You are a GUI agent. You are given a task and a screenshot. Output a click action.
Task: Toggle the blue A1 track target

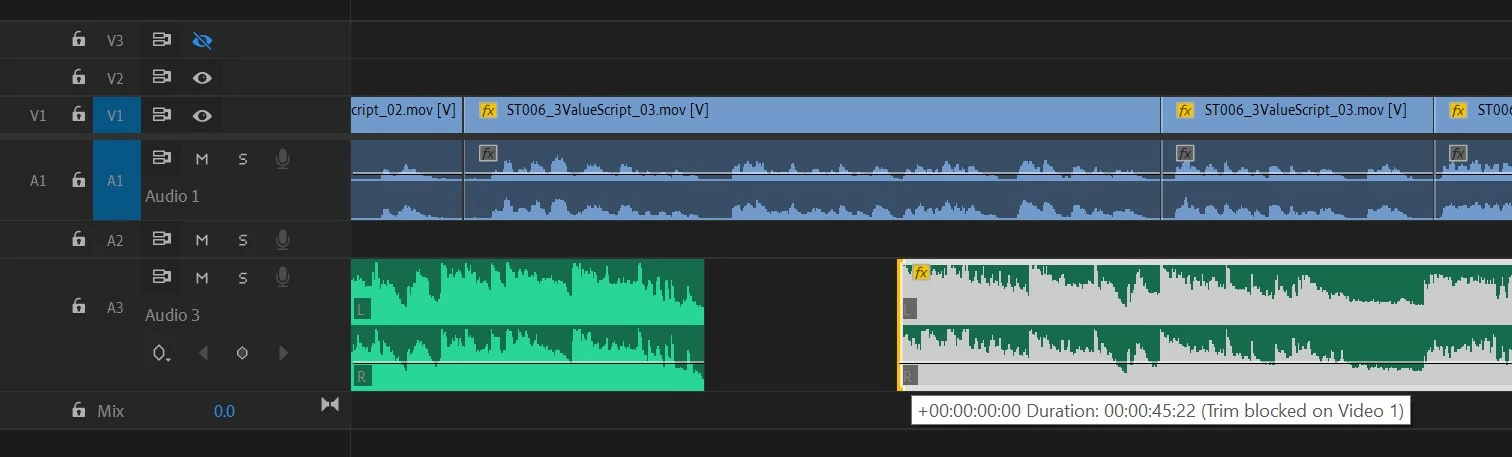(x=116, y=180)
